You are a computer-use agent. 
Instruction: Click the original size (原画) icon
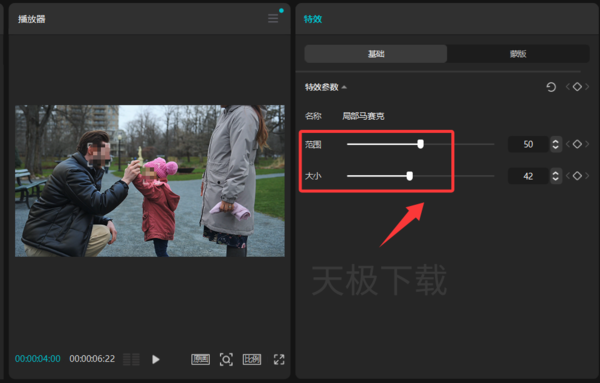201,359
